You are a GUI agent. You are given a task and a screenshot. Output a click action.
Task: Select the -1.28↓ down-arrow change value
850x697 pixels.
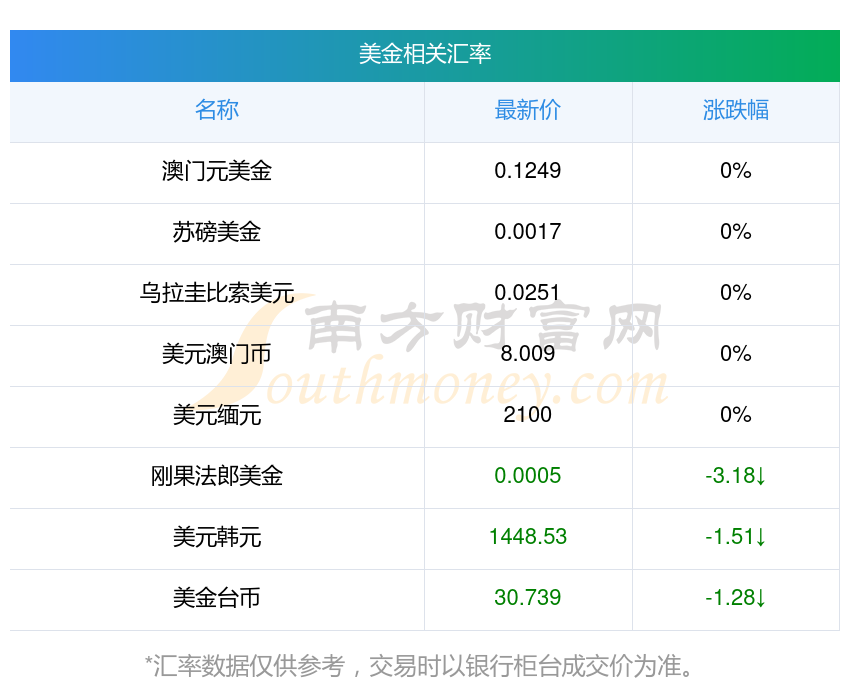(x=736, y=598)
